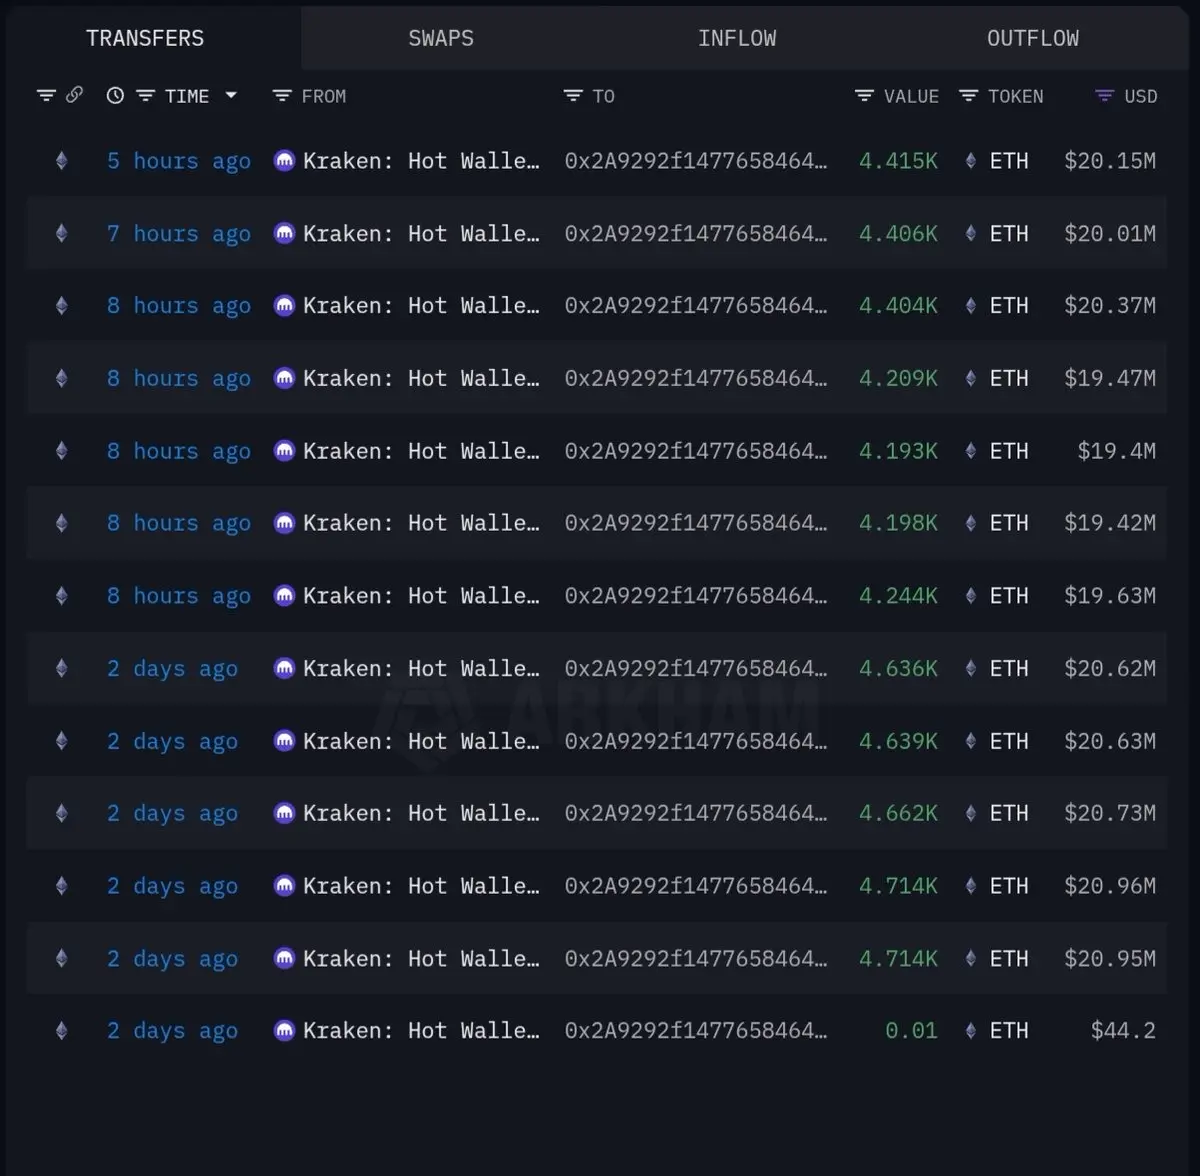Click ETH token icon in the 4.209K row
The width and height of the screenshot is (1200, 1176).
[x=970, y=379]
